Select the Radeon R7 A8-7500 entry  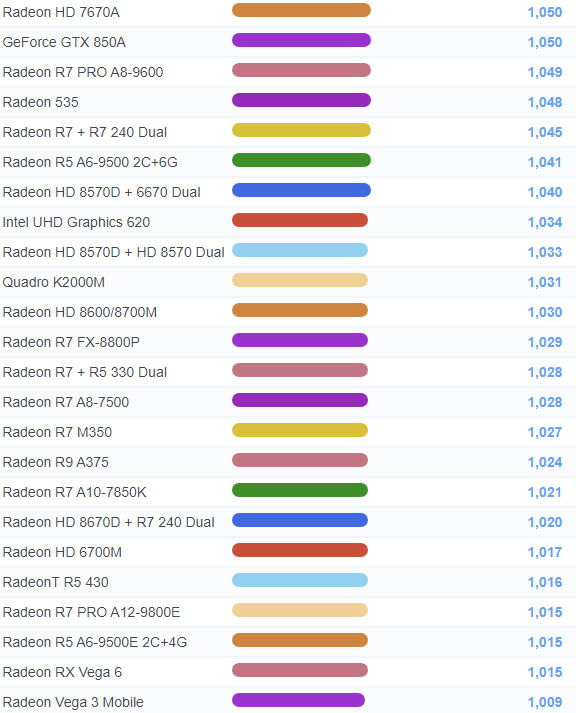[65, 402]
